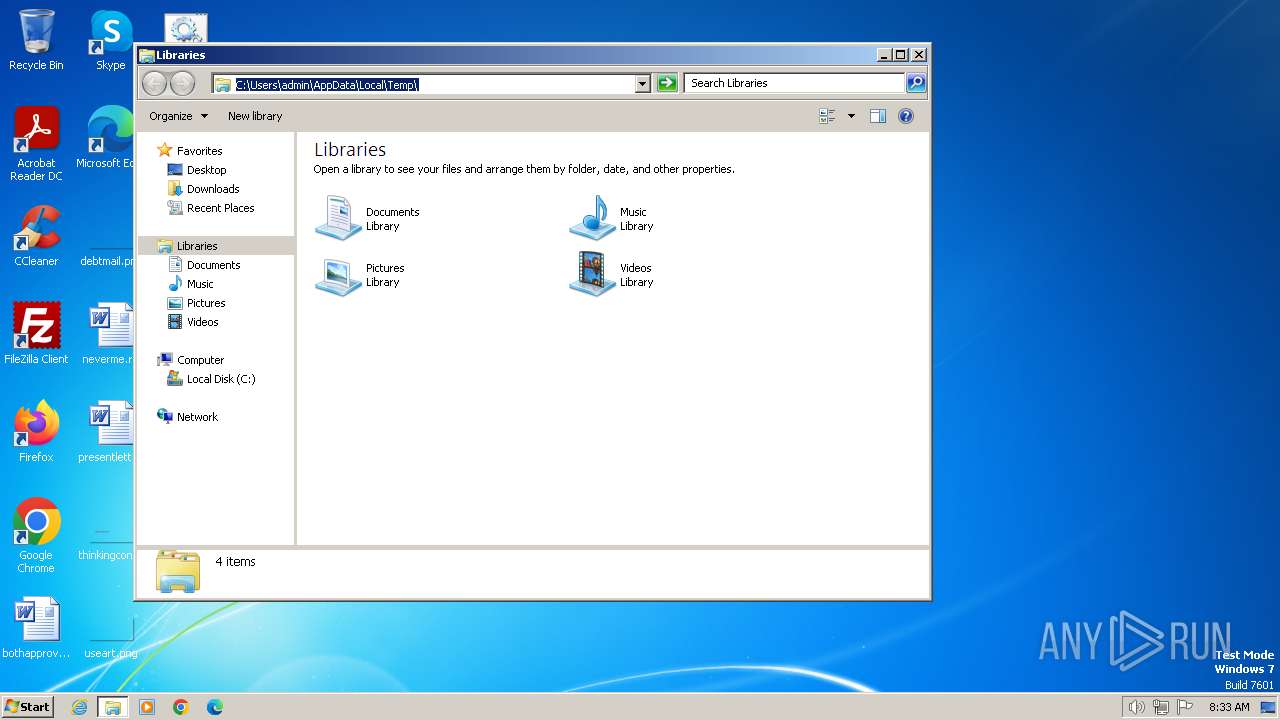This screenshot has height=720, width=1280.
Task: Click the search magnifier button
Action: 915,83
